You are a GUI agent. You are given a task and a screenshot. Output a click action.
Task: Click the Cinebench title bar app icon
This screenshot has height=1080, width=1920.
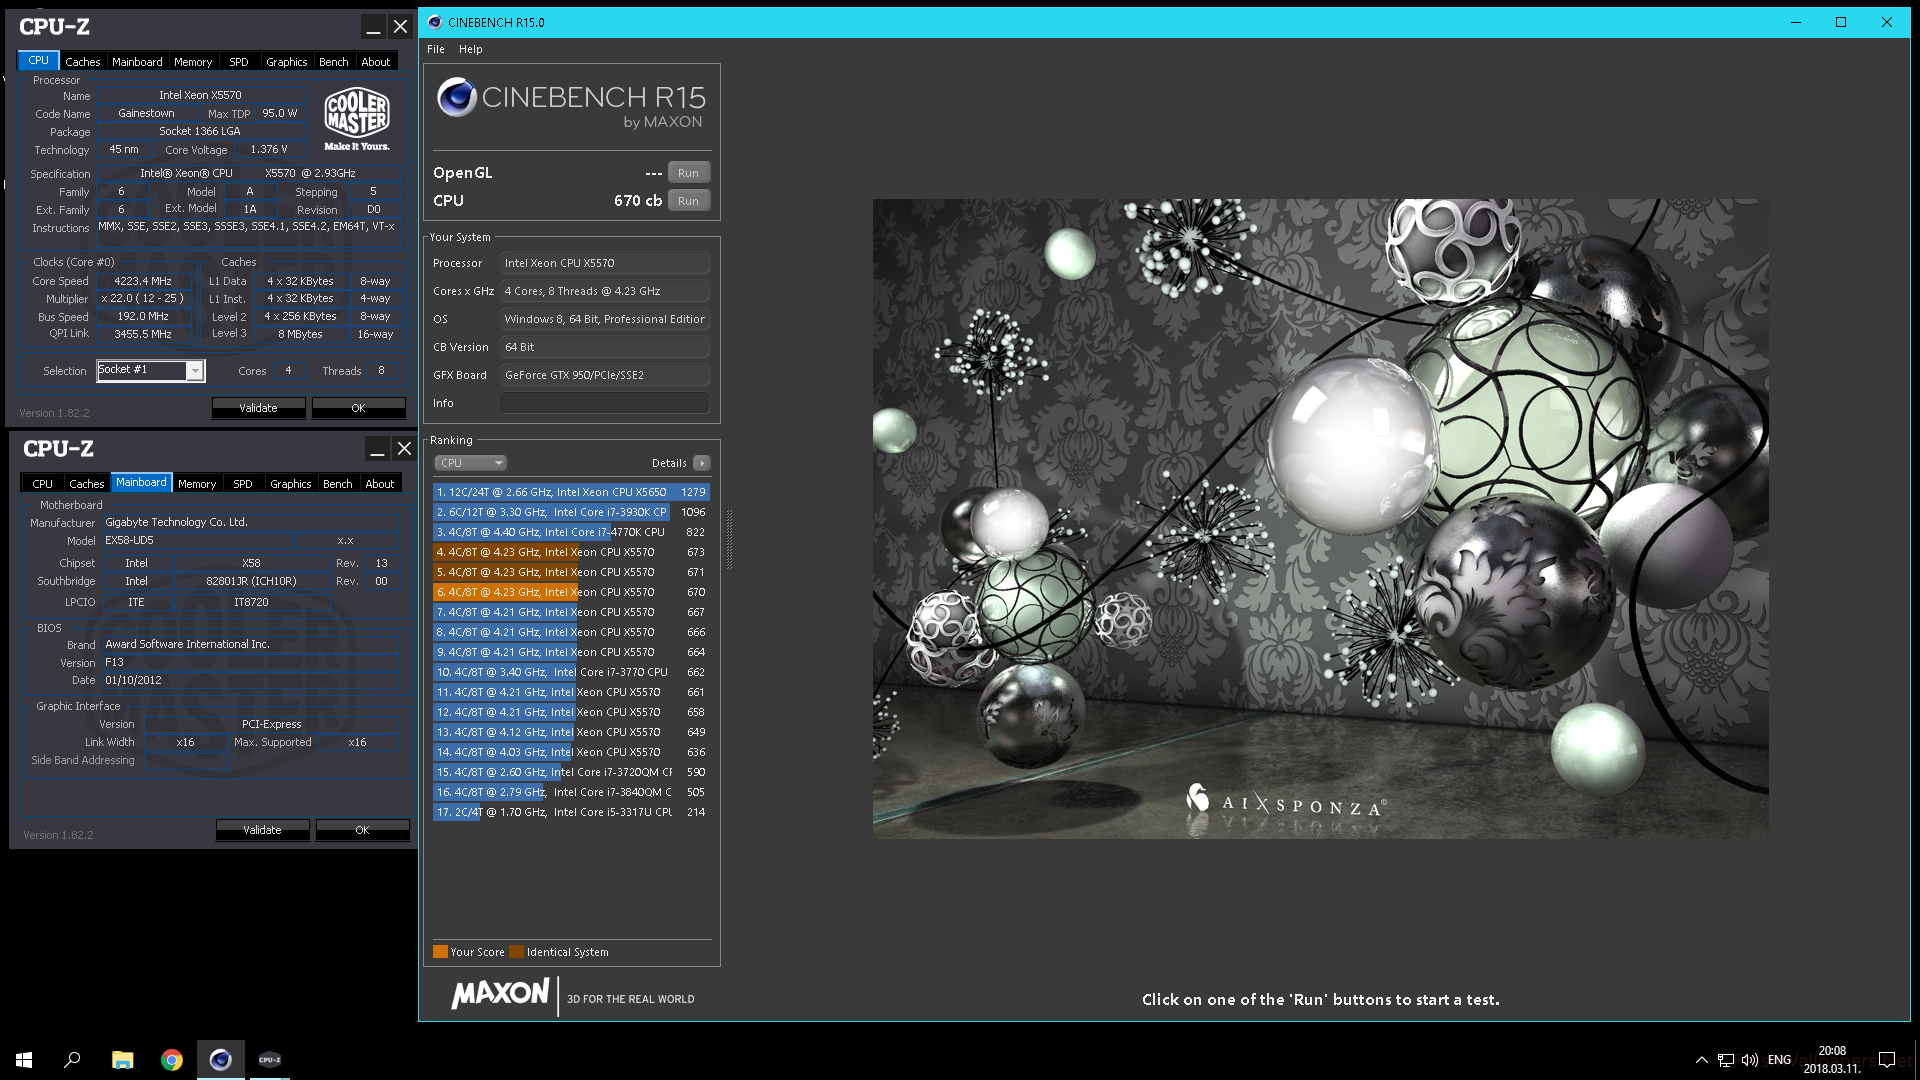coord(435,22)
